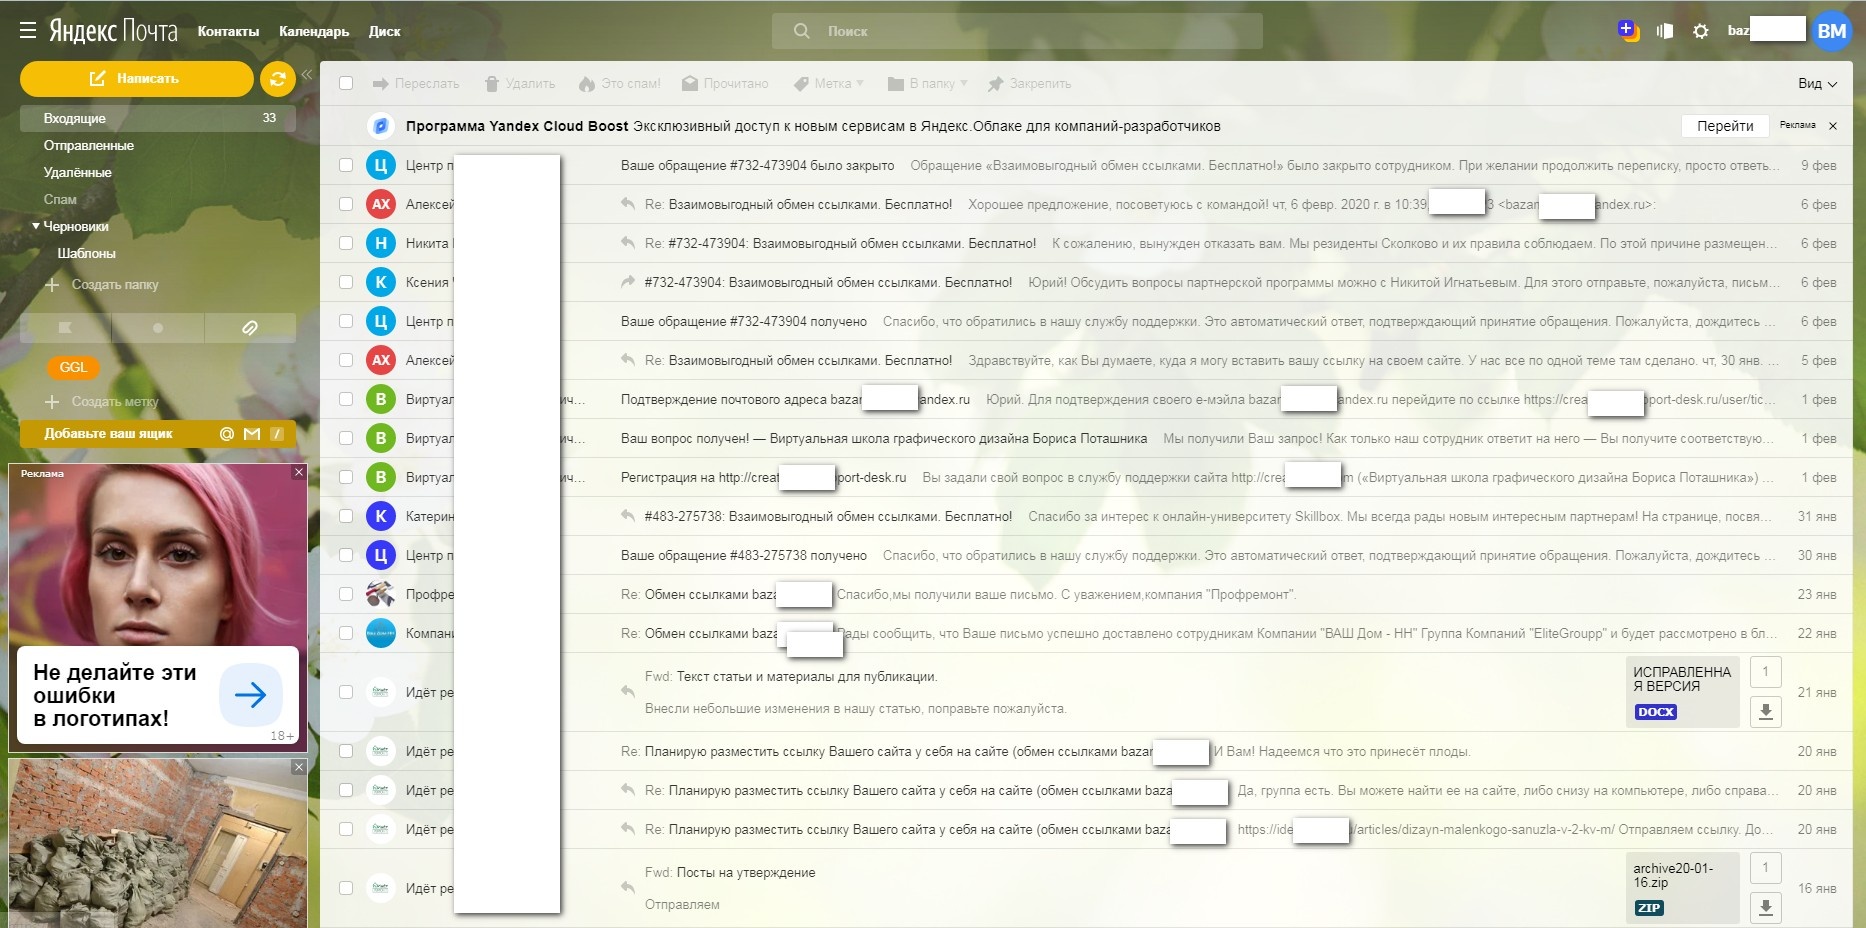Add mailbox via @ icon
Image resolution: width=1866 pixels, height=928 pixels.
coord(227,434)
